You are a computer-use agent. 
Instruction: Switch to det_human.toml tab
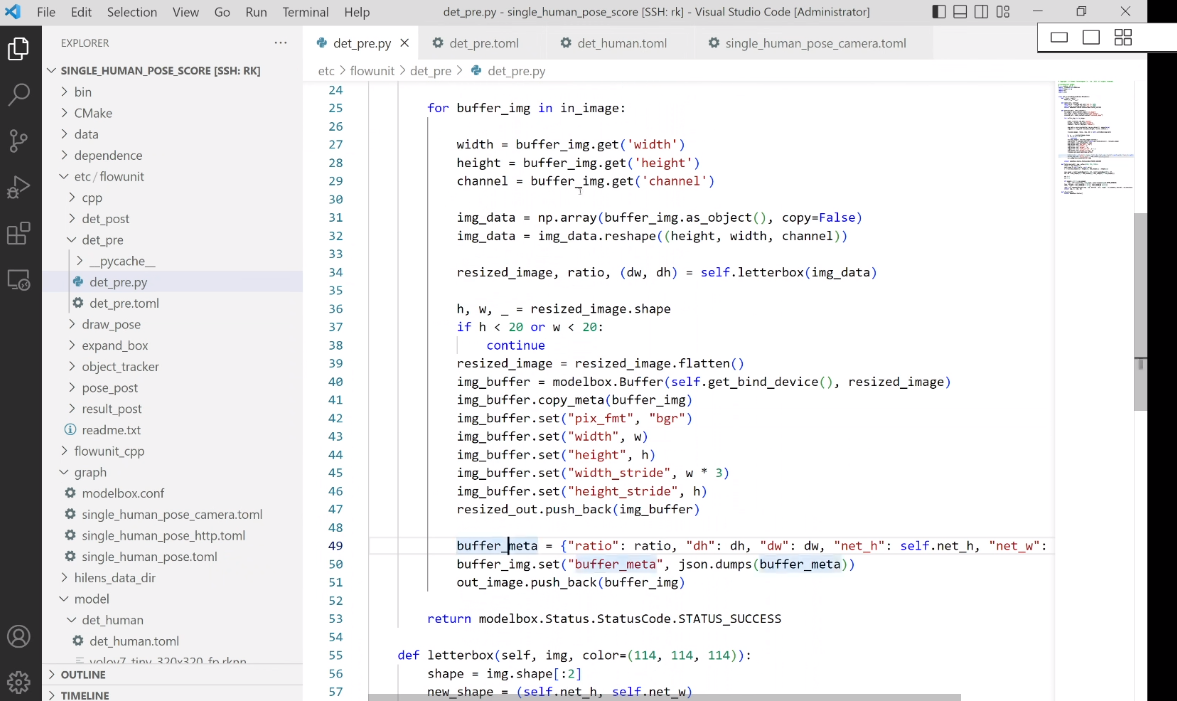pyautogui.click(x=621, y=44)
